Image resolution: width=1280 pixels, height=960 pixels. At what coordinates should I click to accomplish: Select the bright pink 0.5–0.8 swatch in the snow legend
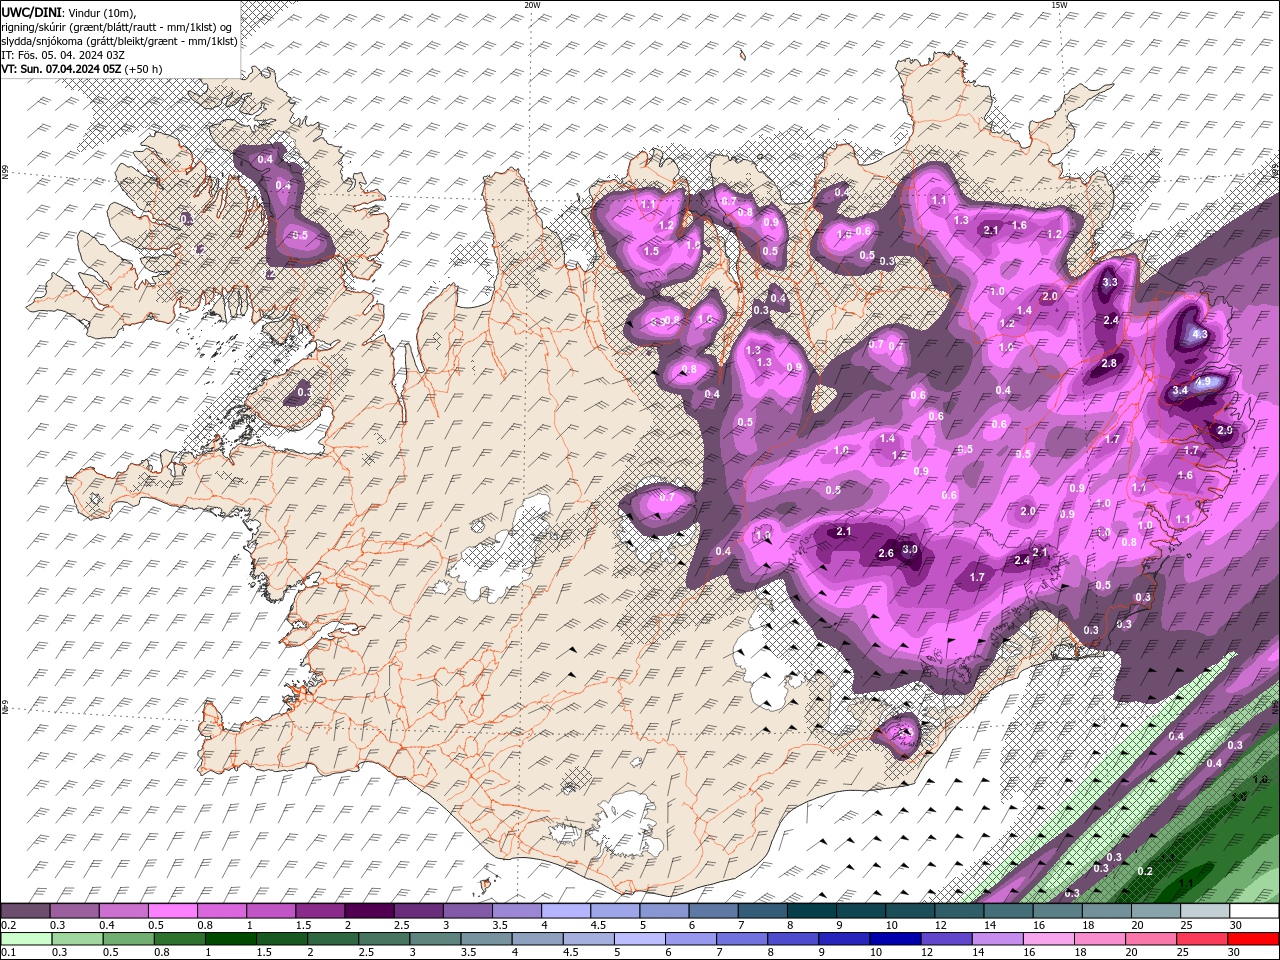(x=172, y=911)
